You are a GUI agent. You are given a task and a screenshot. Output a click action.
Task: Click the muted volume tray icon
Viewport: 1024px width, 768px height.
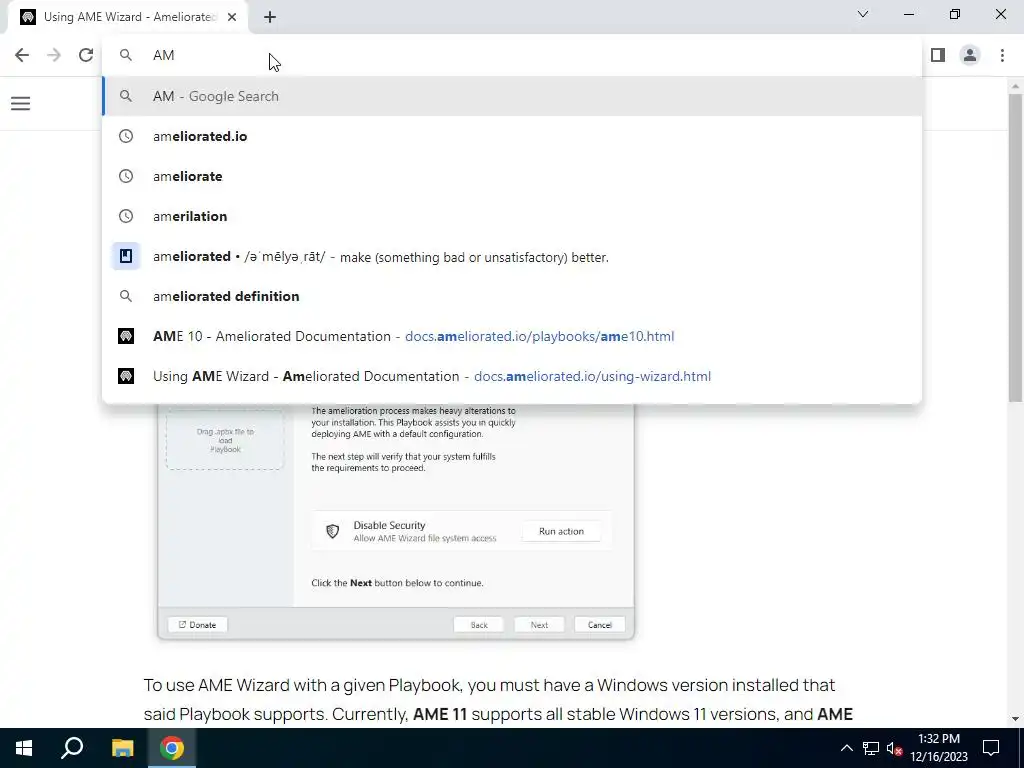(x=895, y=748)
